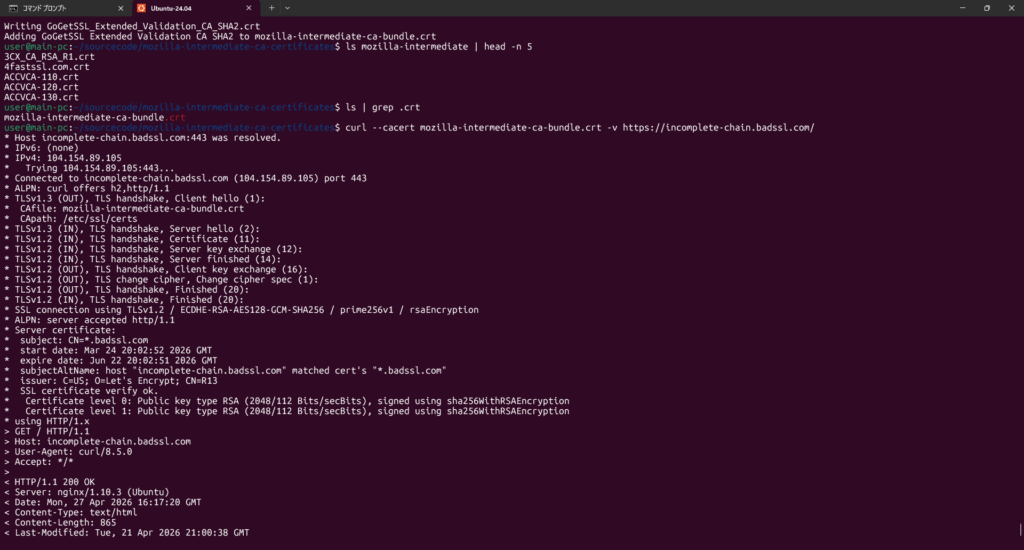The height and width of the screenshot is (550, 1024).
Task: Close the コマンド プロンプト tab
Action: (120, 7)
